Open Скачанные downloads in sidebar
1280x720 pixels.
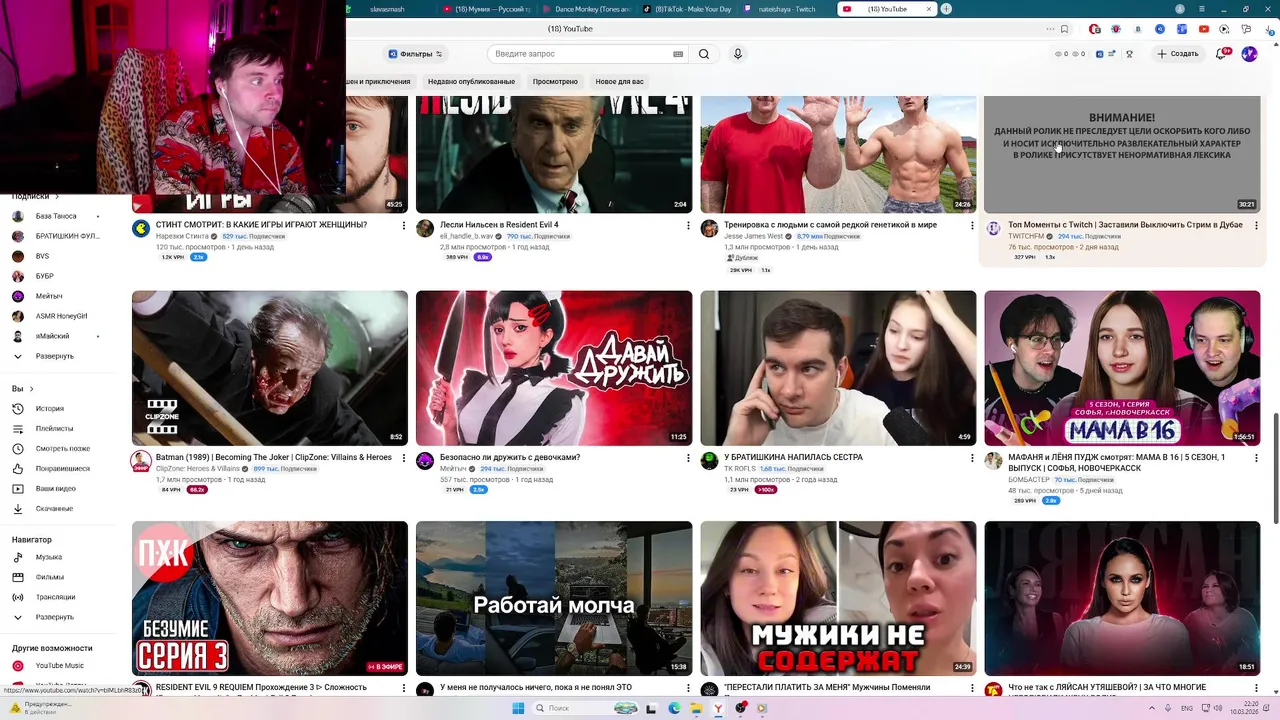pyautogui.click(x=54, y=509)
